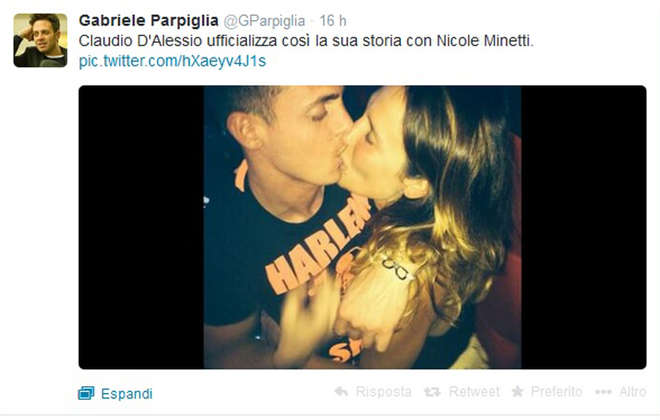Image resolution: width=660 pixels, height=420 pixels.
Task: Click the retweet arrows icon
Action: pyautogui.click(x=432, y=392)
